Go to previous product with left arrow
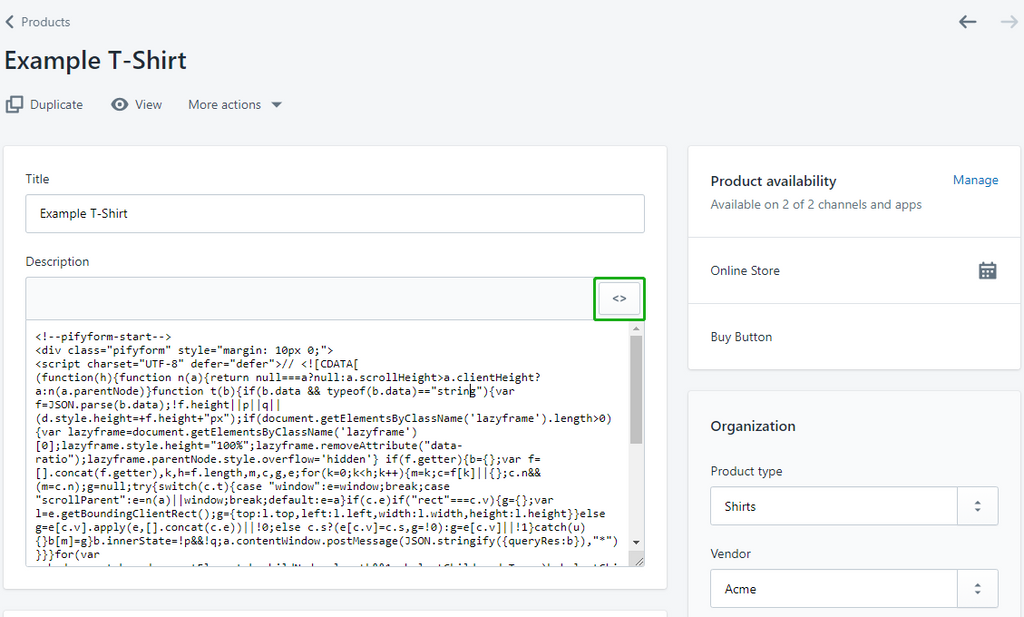Screen dimensions: 1024x617 pyautogui.click(x=967, y=22)
